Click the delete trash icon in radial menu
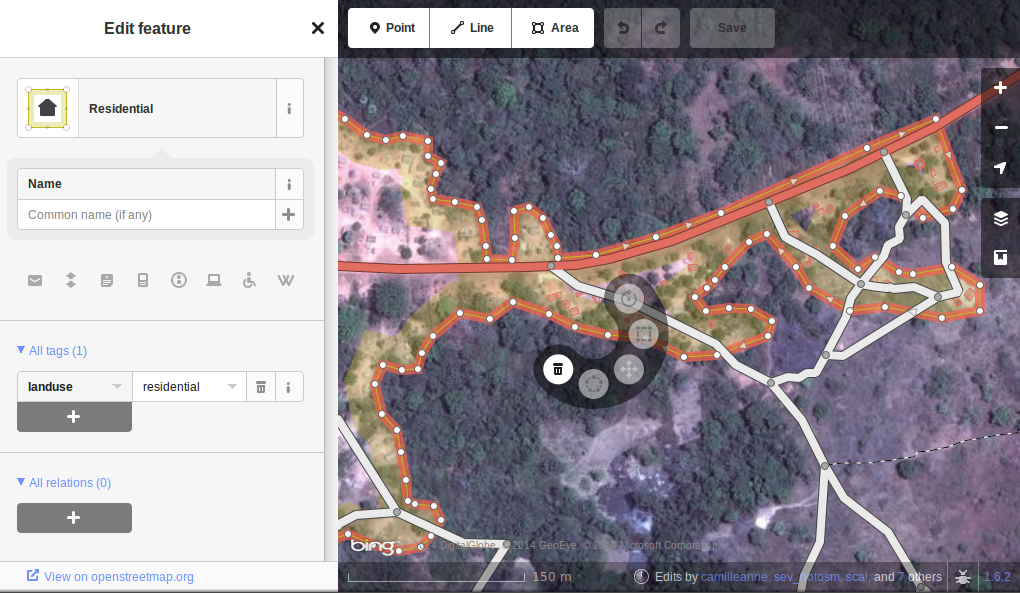1020x593 pixels. click(x=557, y=369)
